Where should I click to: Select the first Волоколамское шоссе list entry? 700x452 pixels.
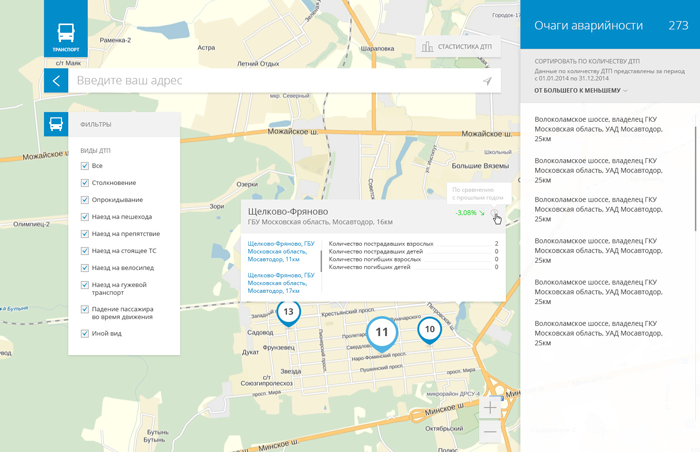coord(598,128)
